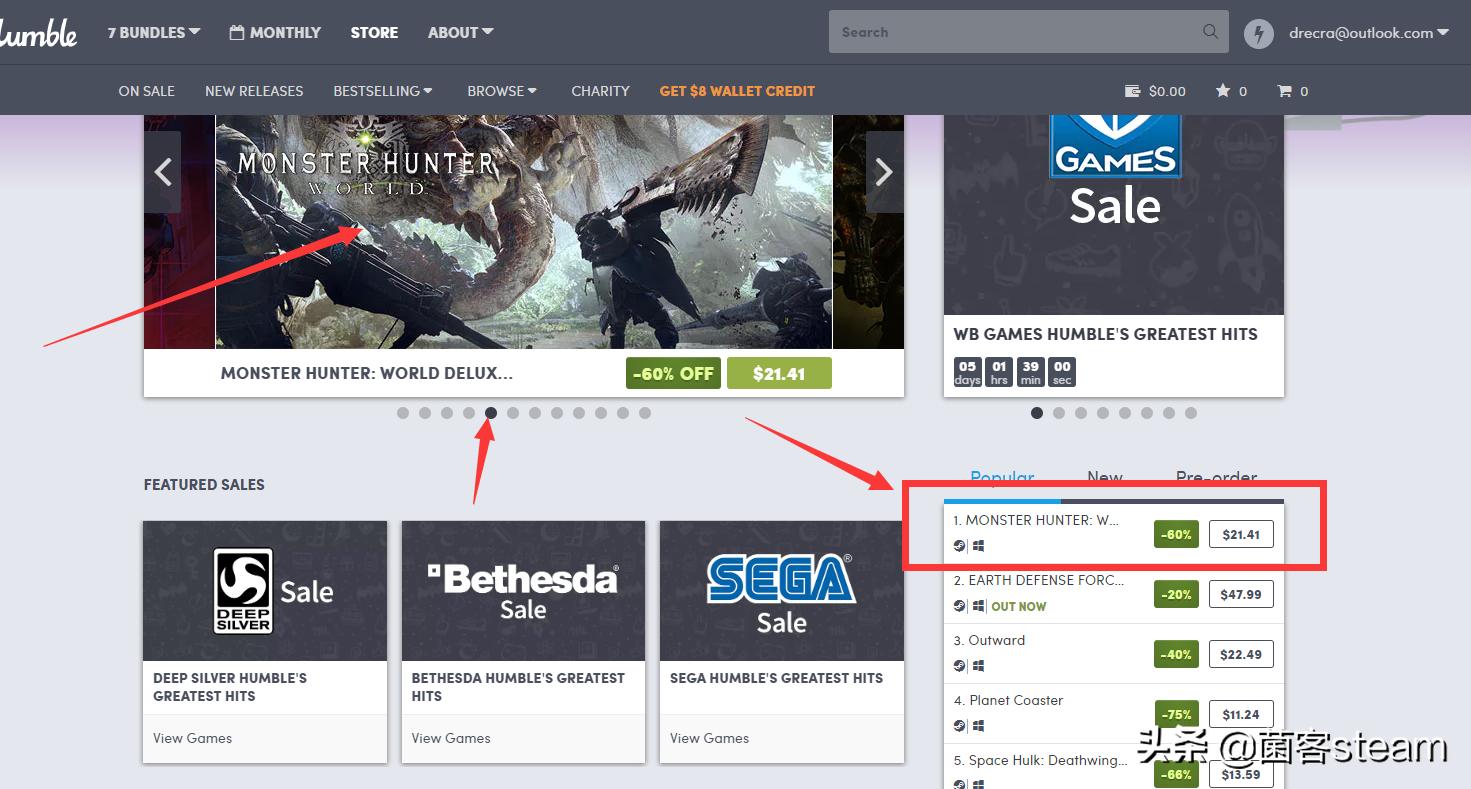This screenshot has height=789, width=1471.
Task: Switch to the Pre-order tab
Action: (1216, 478)
